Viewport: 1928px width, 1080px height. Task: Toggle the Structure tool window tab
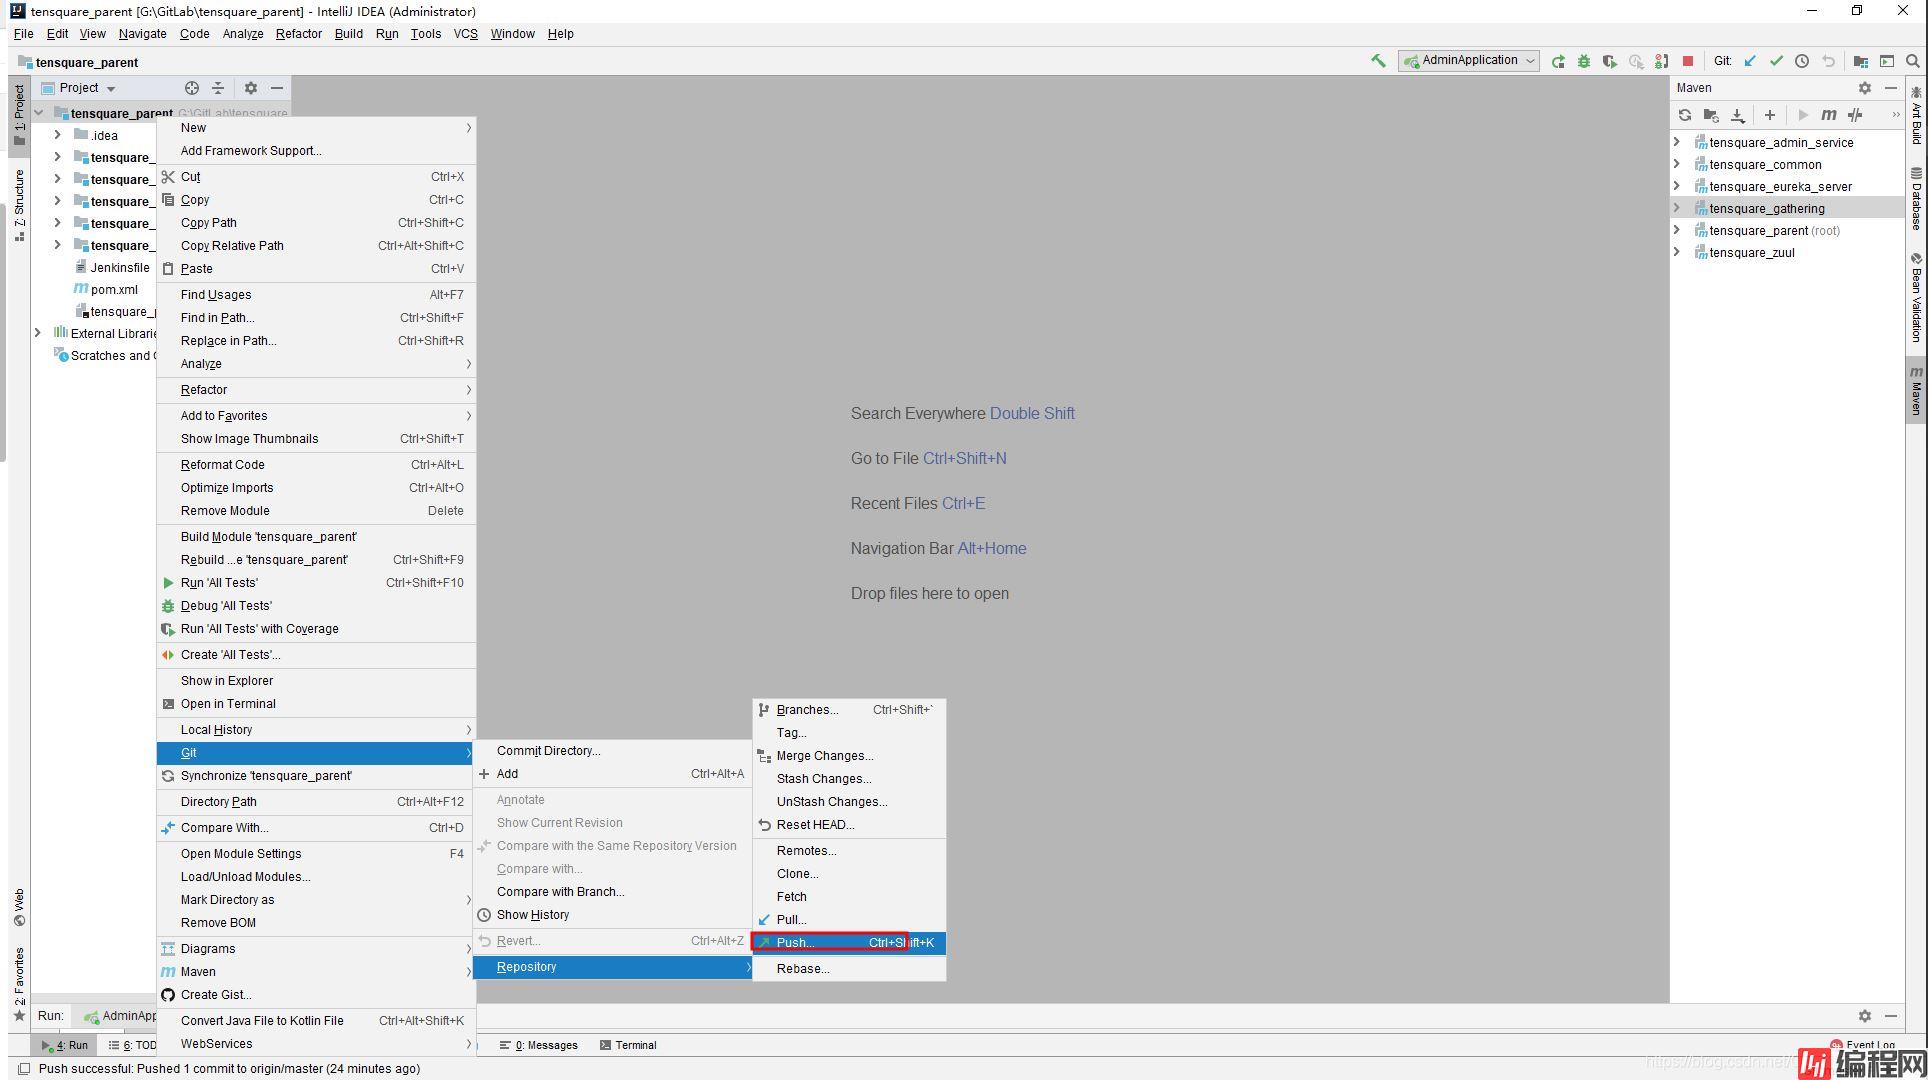pos(19,205)
